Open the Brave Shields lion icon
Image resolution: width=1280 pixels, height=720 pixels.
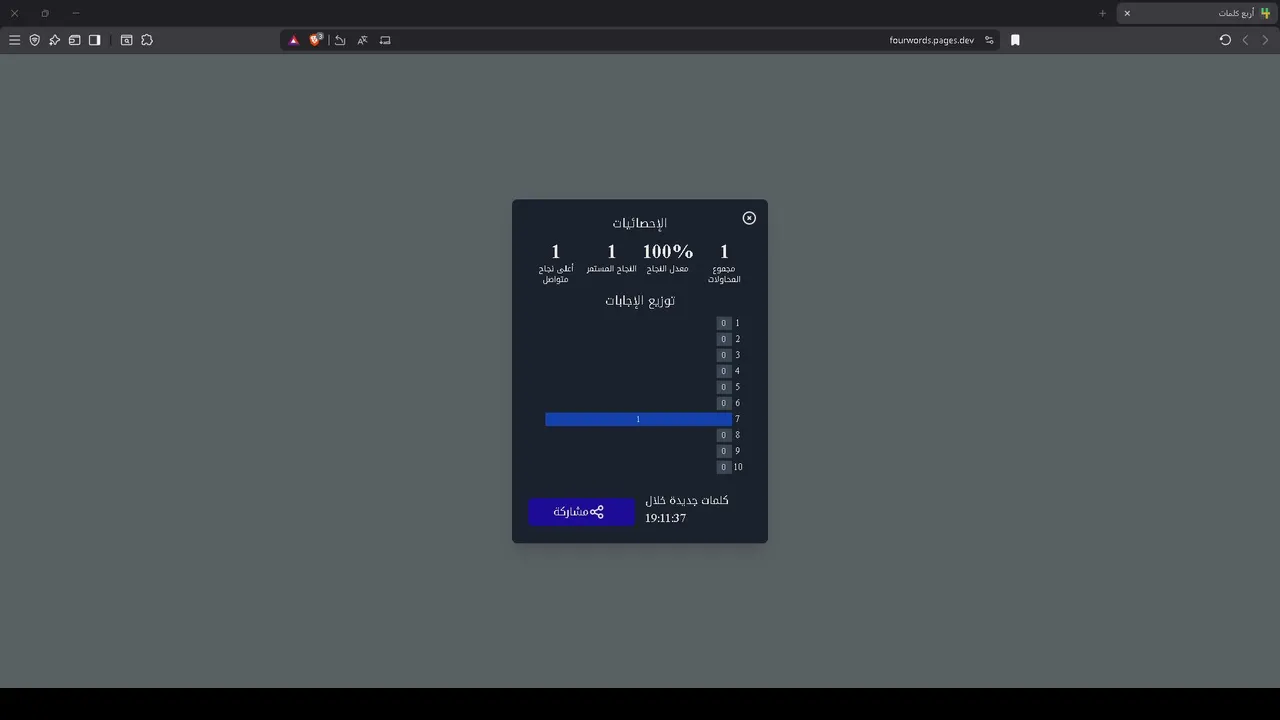click(x=316, y=40)
